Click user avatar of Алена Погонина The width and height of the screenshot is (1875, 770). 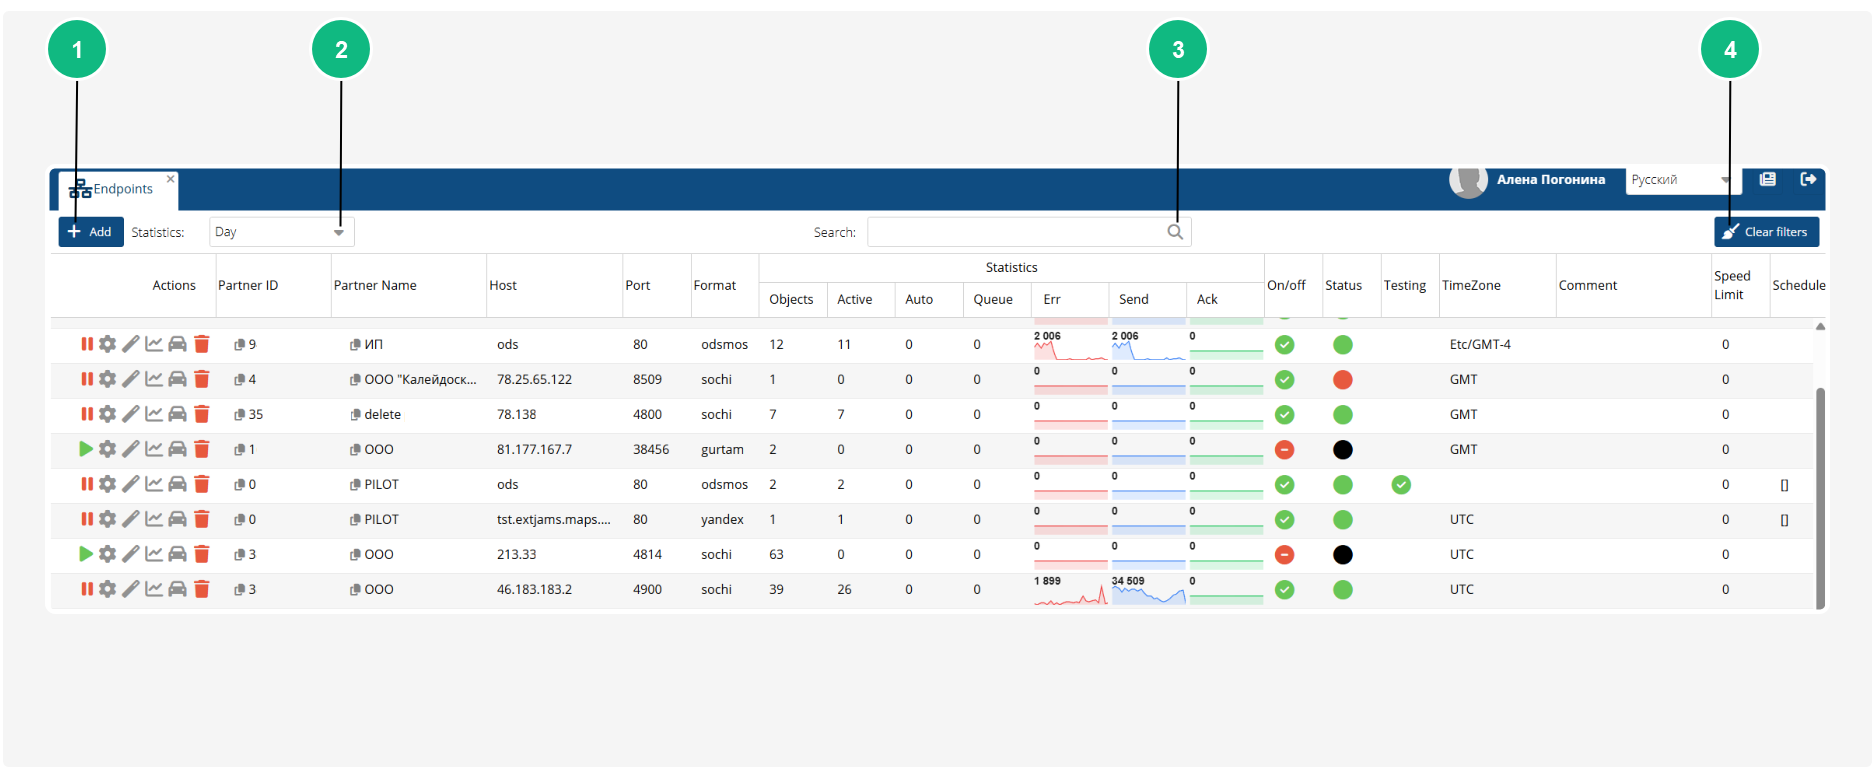tap(1468, 181)
